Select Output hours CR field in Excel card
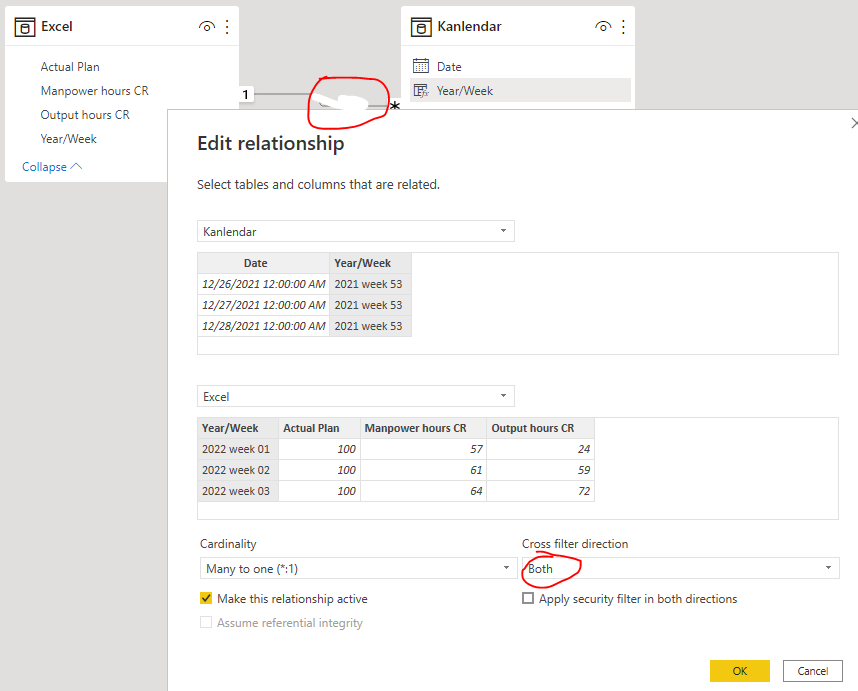858x691 pixels. coord(85,115)
